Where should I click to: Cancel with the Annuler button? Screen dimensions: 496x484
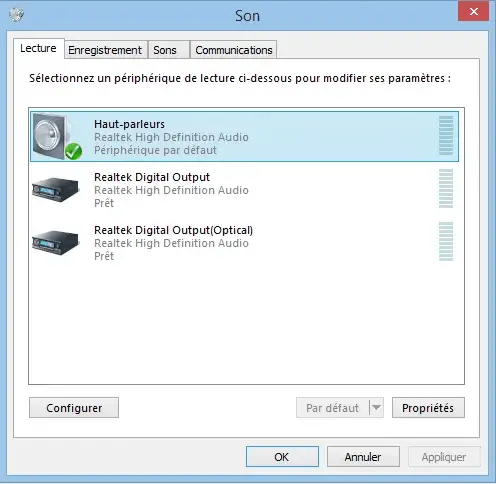363,457
